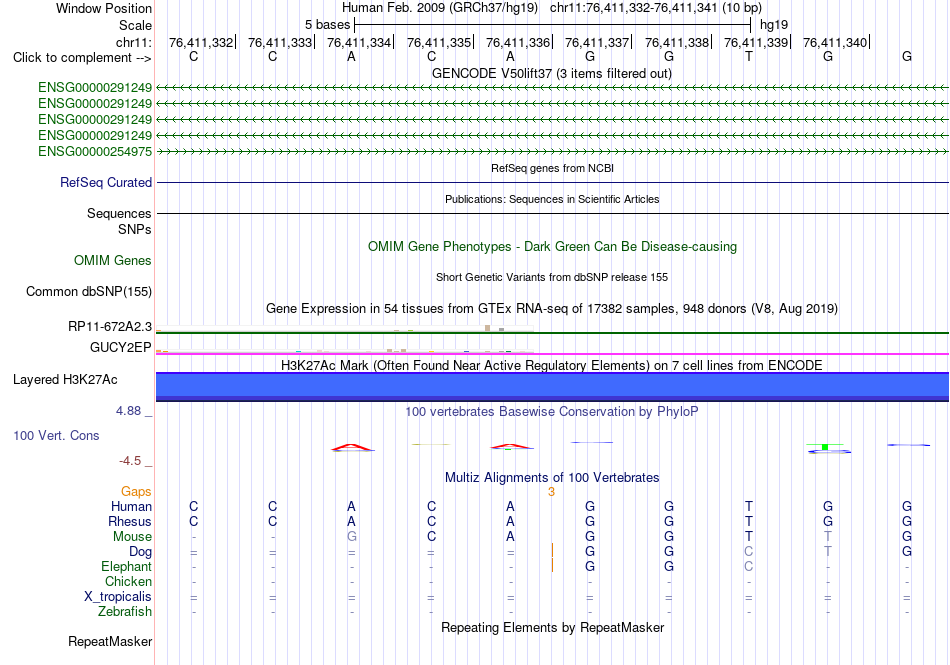950x665 pixels.
Task: Click the 'Click to complement -->' label
Action: coord(82,58)
